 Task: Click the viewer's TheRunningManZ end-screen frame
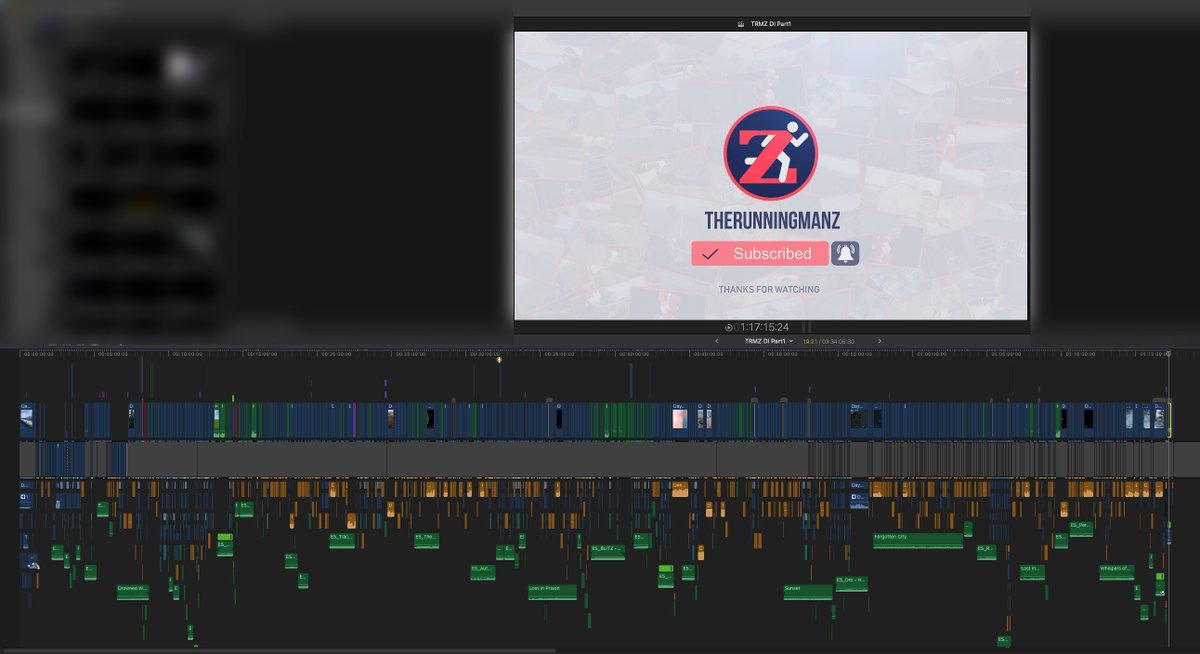pyautogui.click(x=771, y=175)
